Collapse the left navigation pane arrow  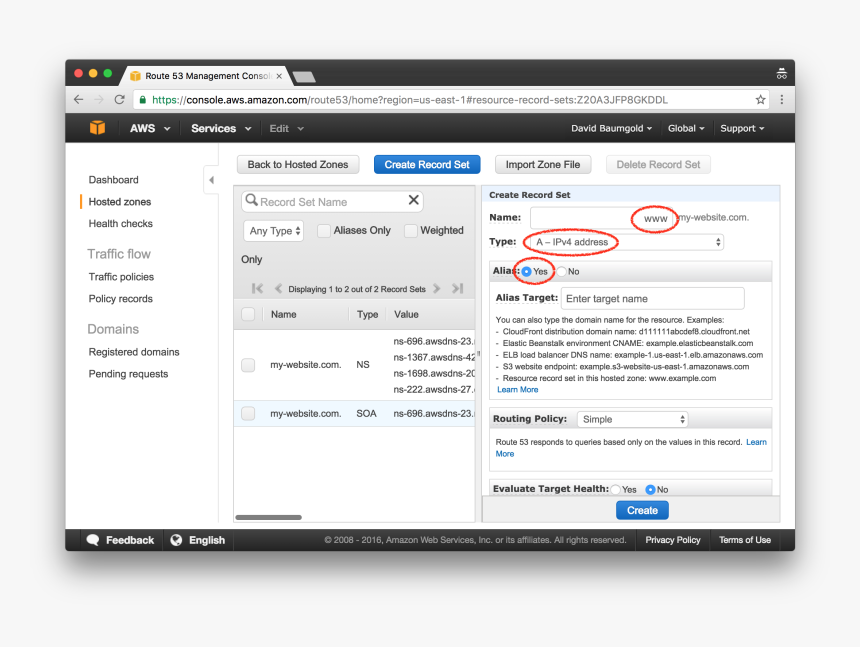coord(211,180)
